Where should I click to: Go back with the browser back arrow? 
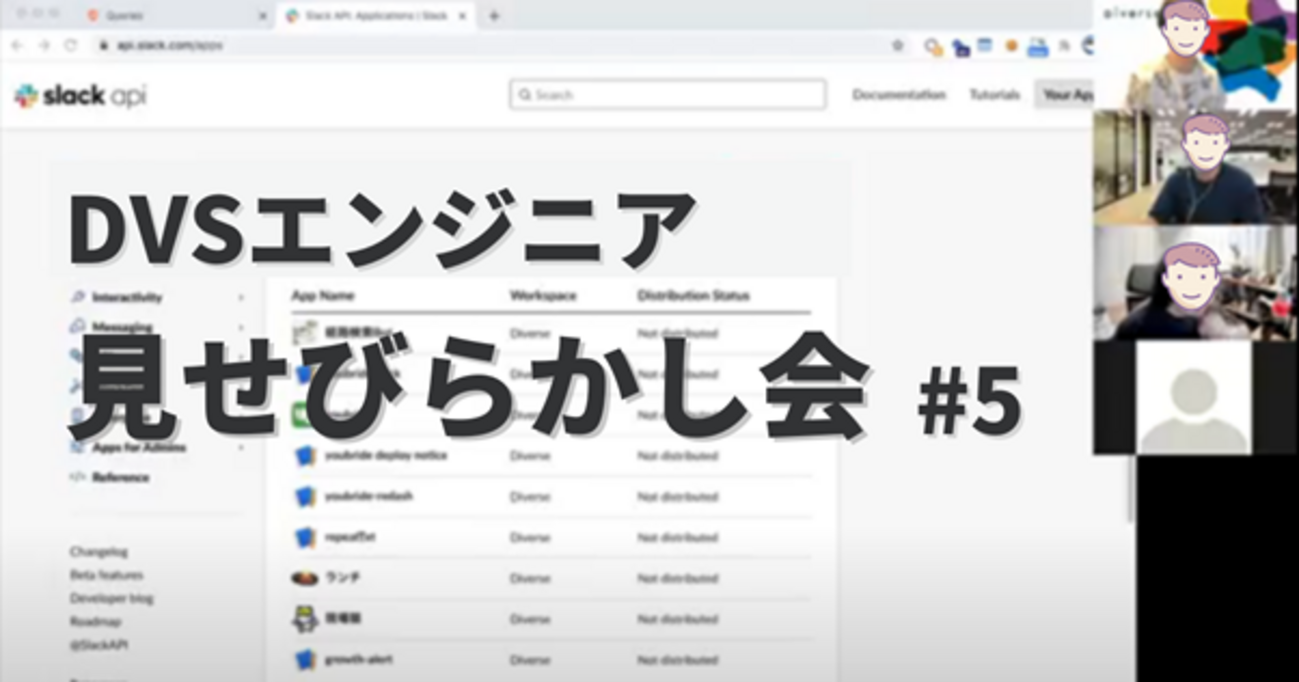(x=17, y=46)
